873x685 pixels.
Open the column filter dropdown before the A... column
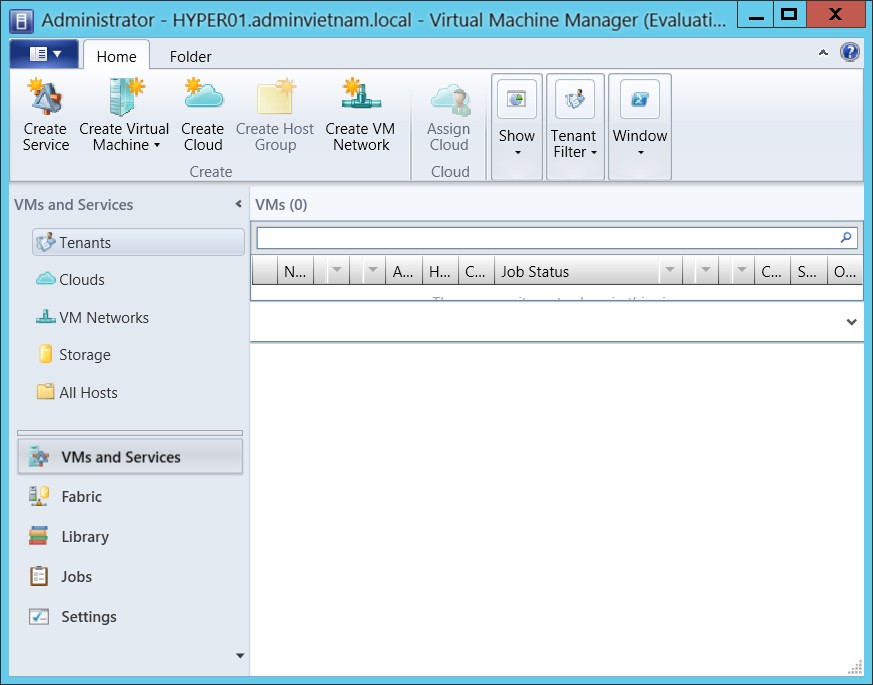(x=372, y=271)
